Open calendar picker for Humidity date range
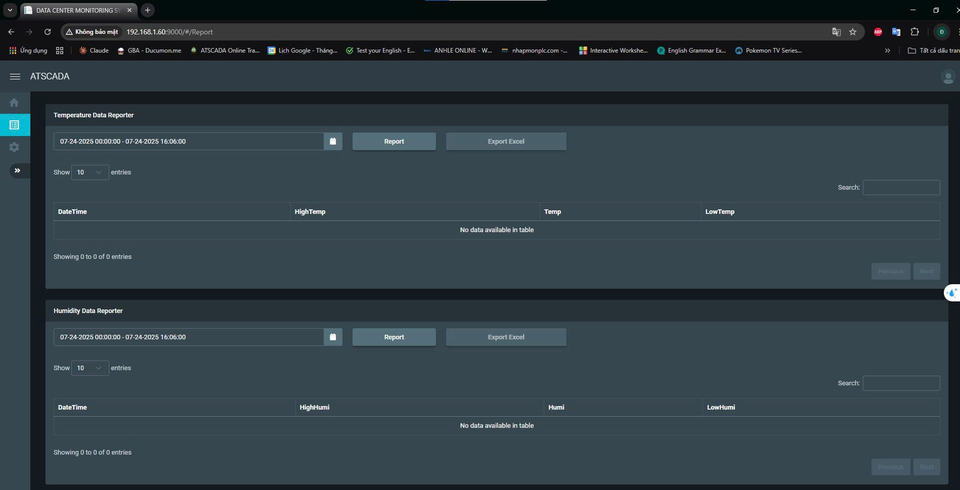Screen dimensions: 960x490 (333, 337)
